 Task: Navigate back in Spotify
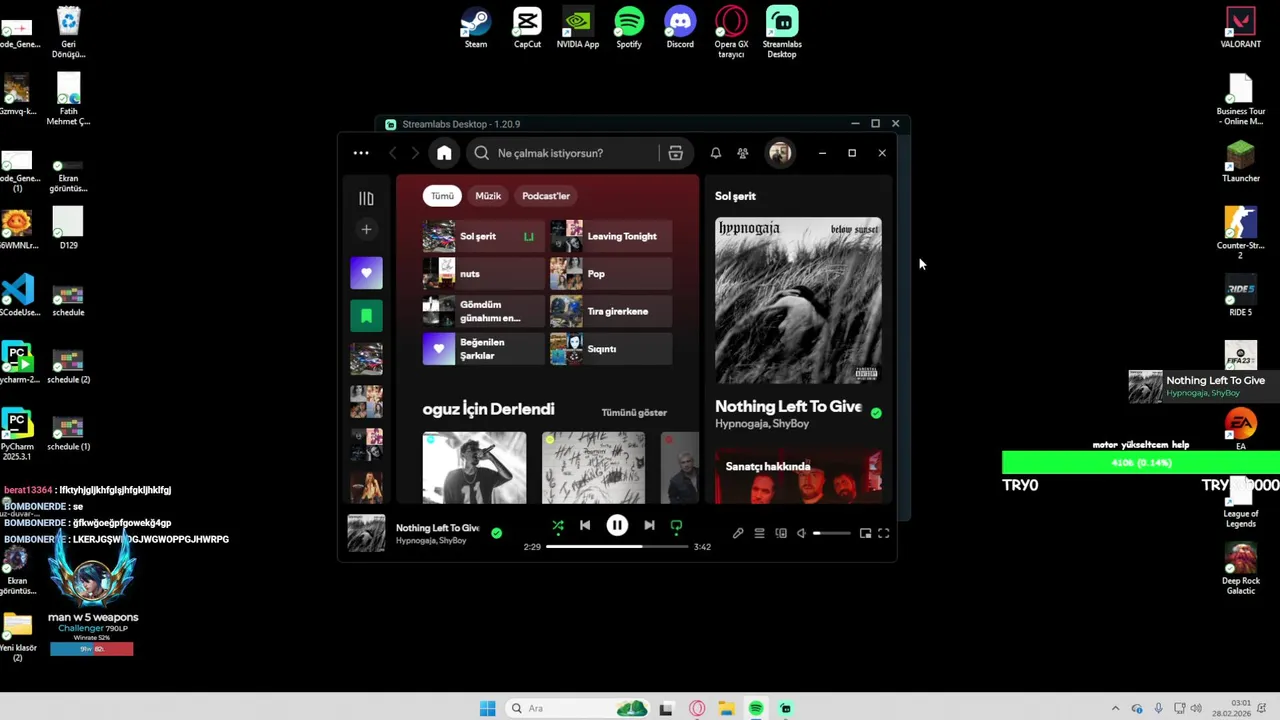393,153
